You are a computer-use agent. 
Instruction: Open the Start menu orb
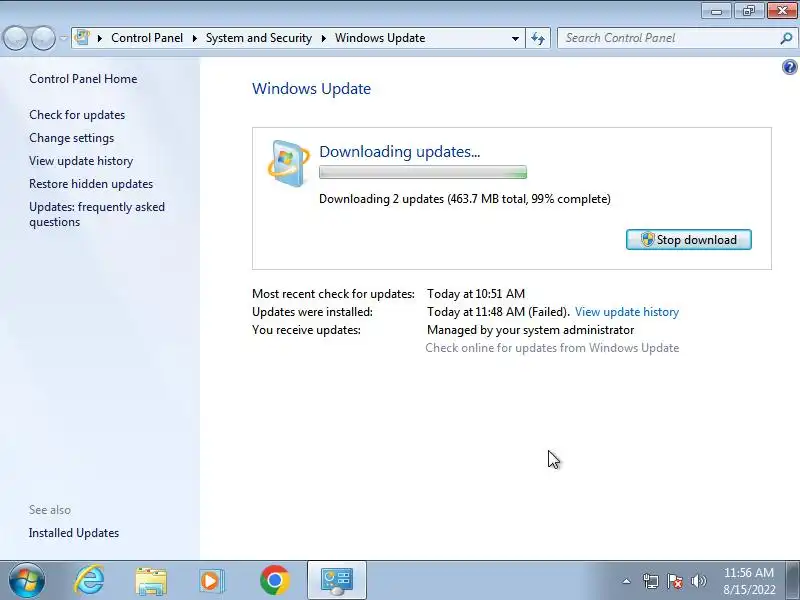point(27,581)
